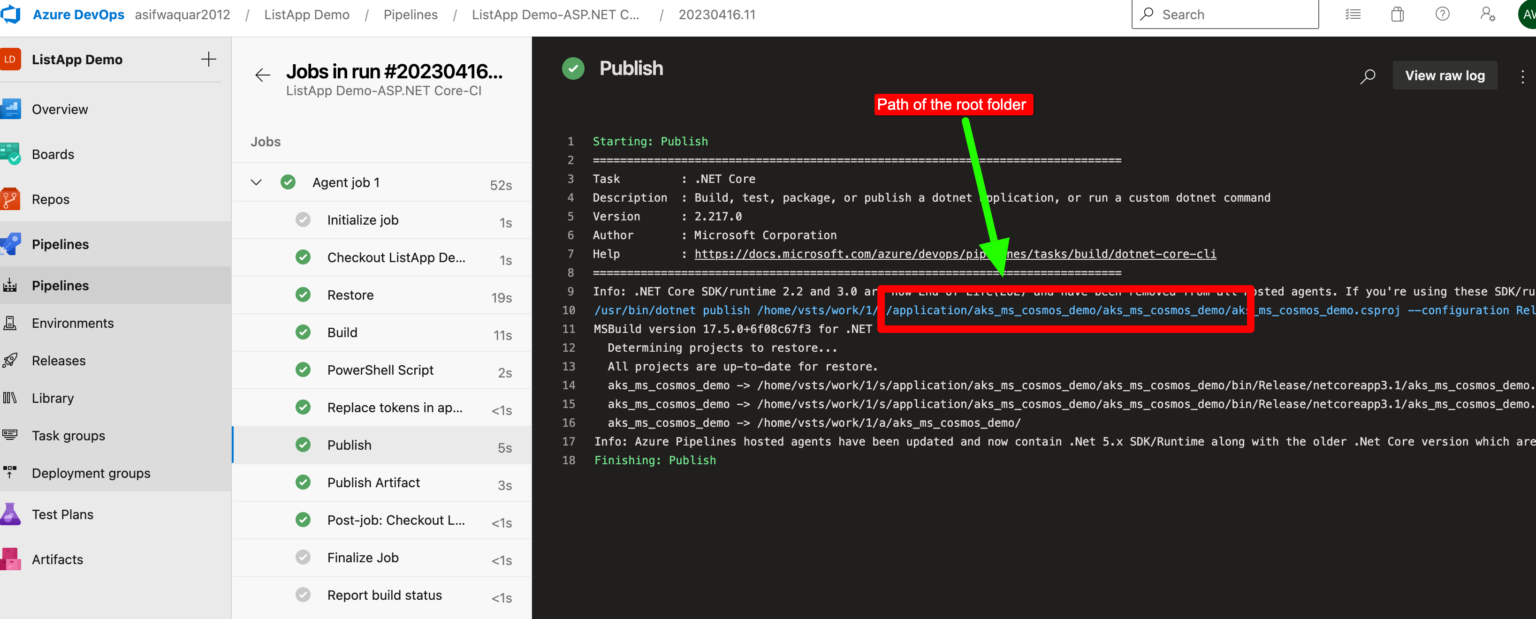
Task: Click the View raw log button
Action: click(x=1444, y=75)
